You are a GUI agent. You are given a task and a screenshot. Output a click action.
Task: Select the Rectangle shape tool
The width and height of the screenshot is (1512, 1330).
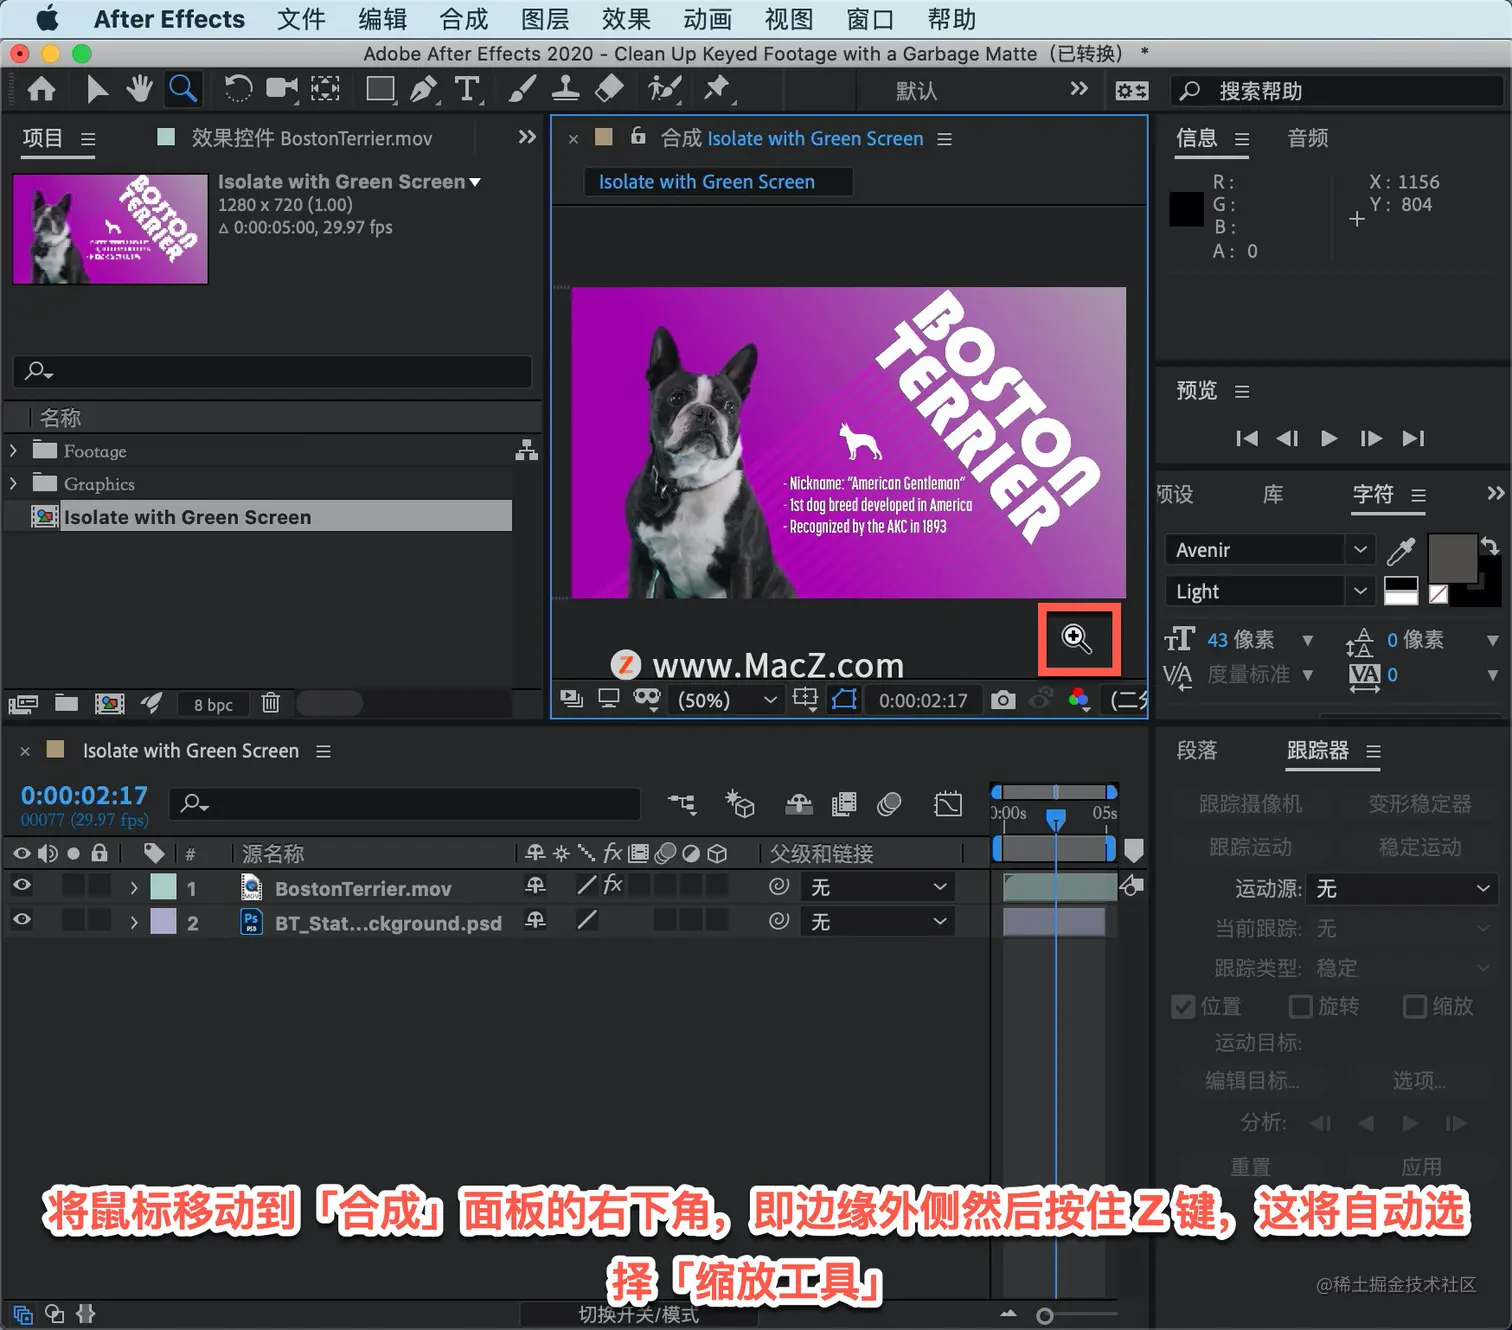(381, 90)
